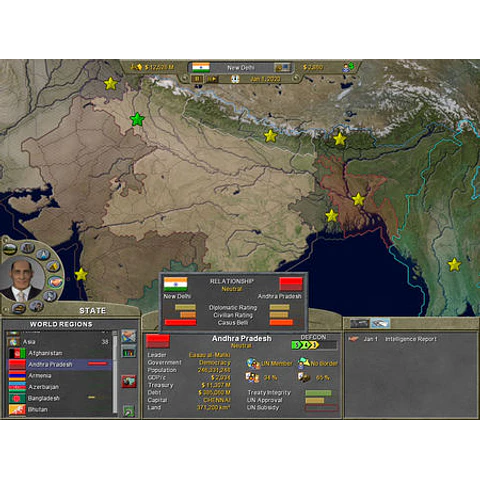480x480 pixels.
Task: Click the DEFCON level indicator
Action: [314, 345]
